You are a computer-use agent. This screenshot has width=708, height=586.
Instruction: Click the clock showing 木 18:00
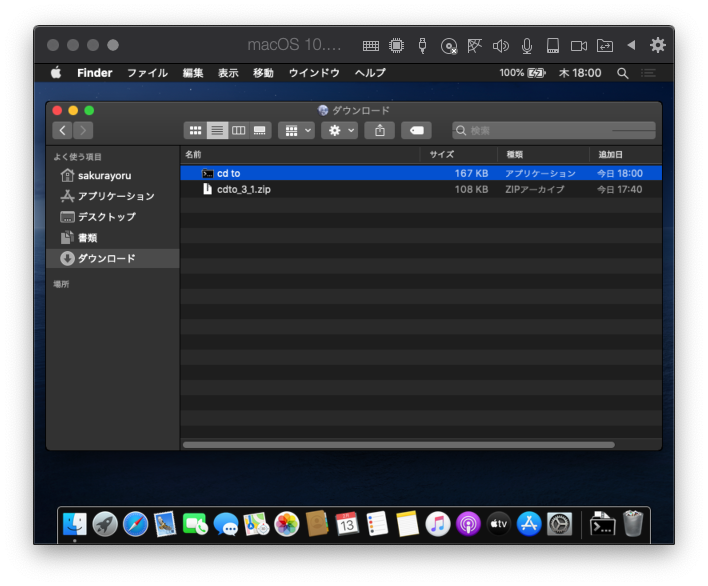pos(580,73)
